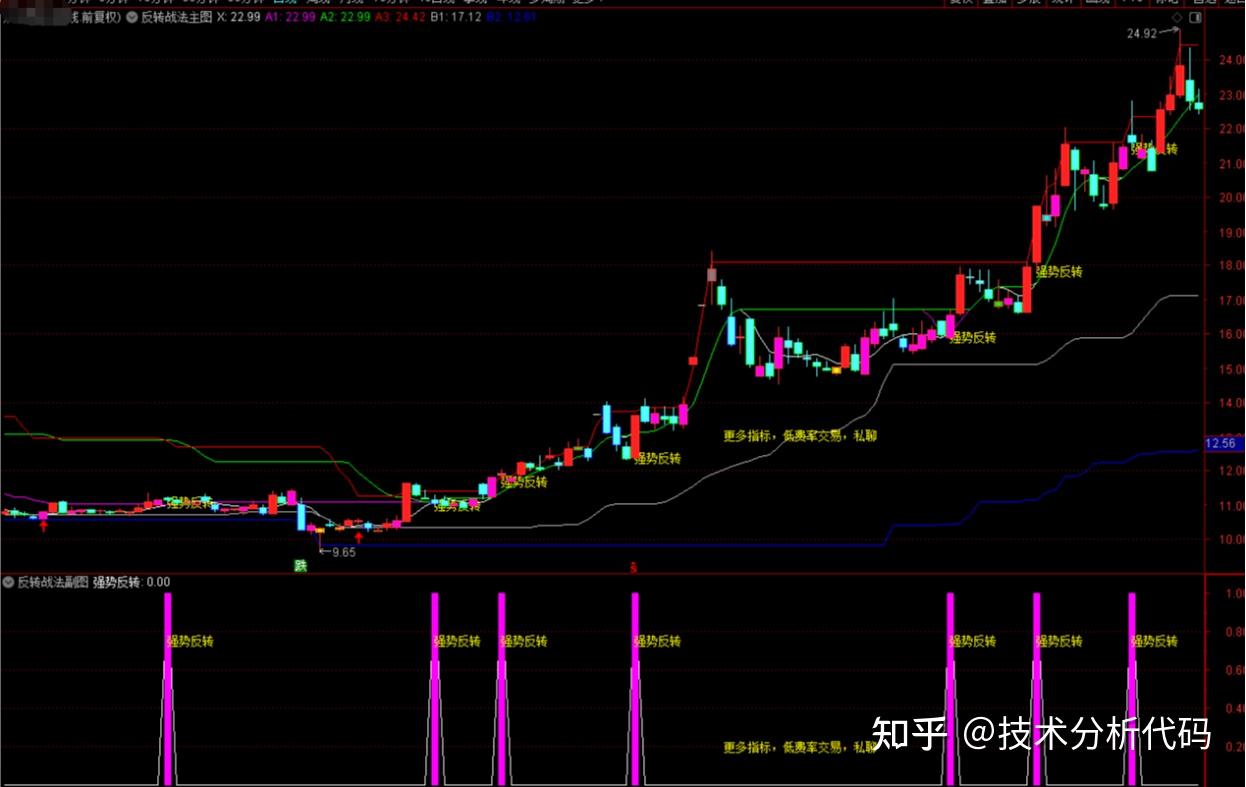This screenshot has width=1246, height=787.
Task: Select the 反转战法副图 indicator title
Action: click(x=53, y=581)
